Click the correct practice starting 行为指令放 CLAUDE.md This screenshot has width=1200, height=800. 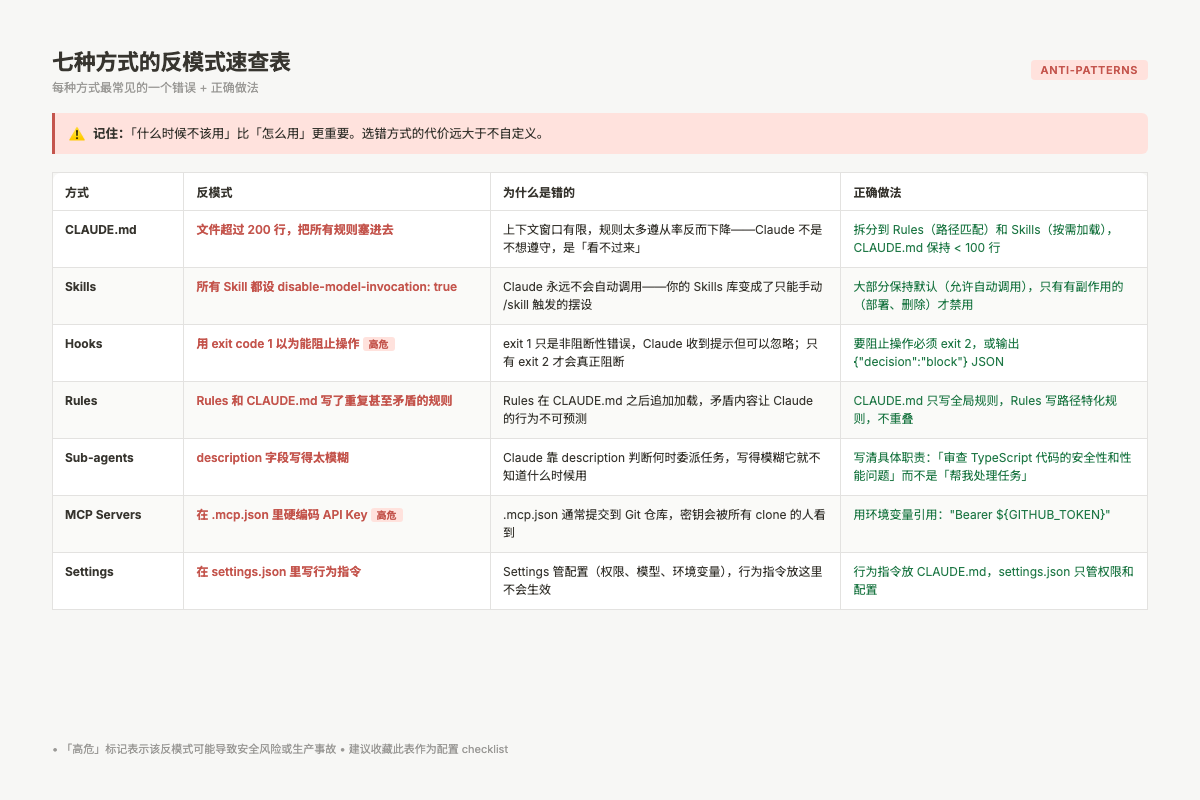tap(993, 580)
